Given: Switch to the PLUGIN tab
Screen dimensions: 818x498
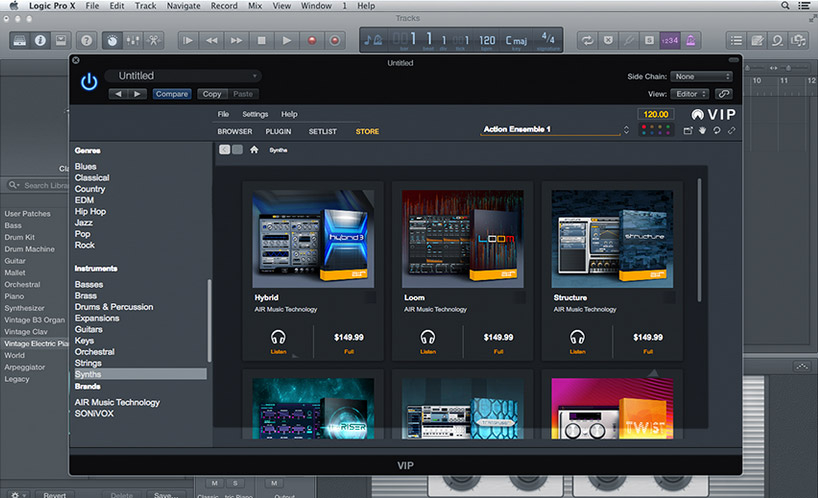Looking at the screenshot, I should [278, 131].
